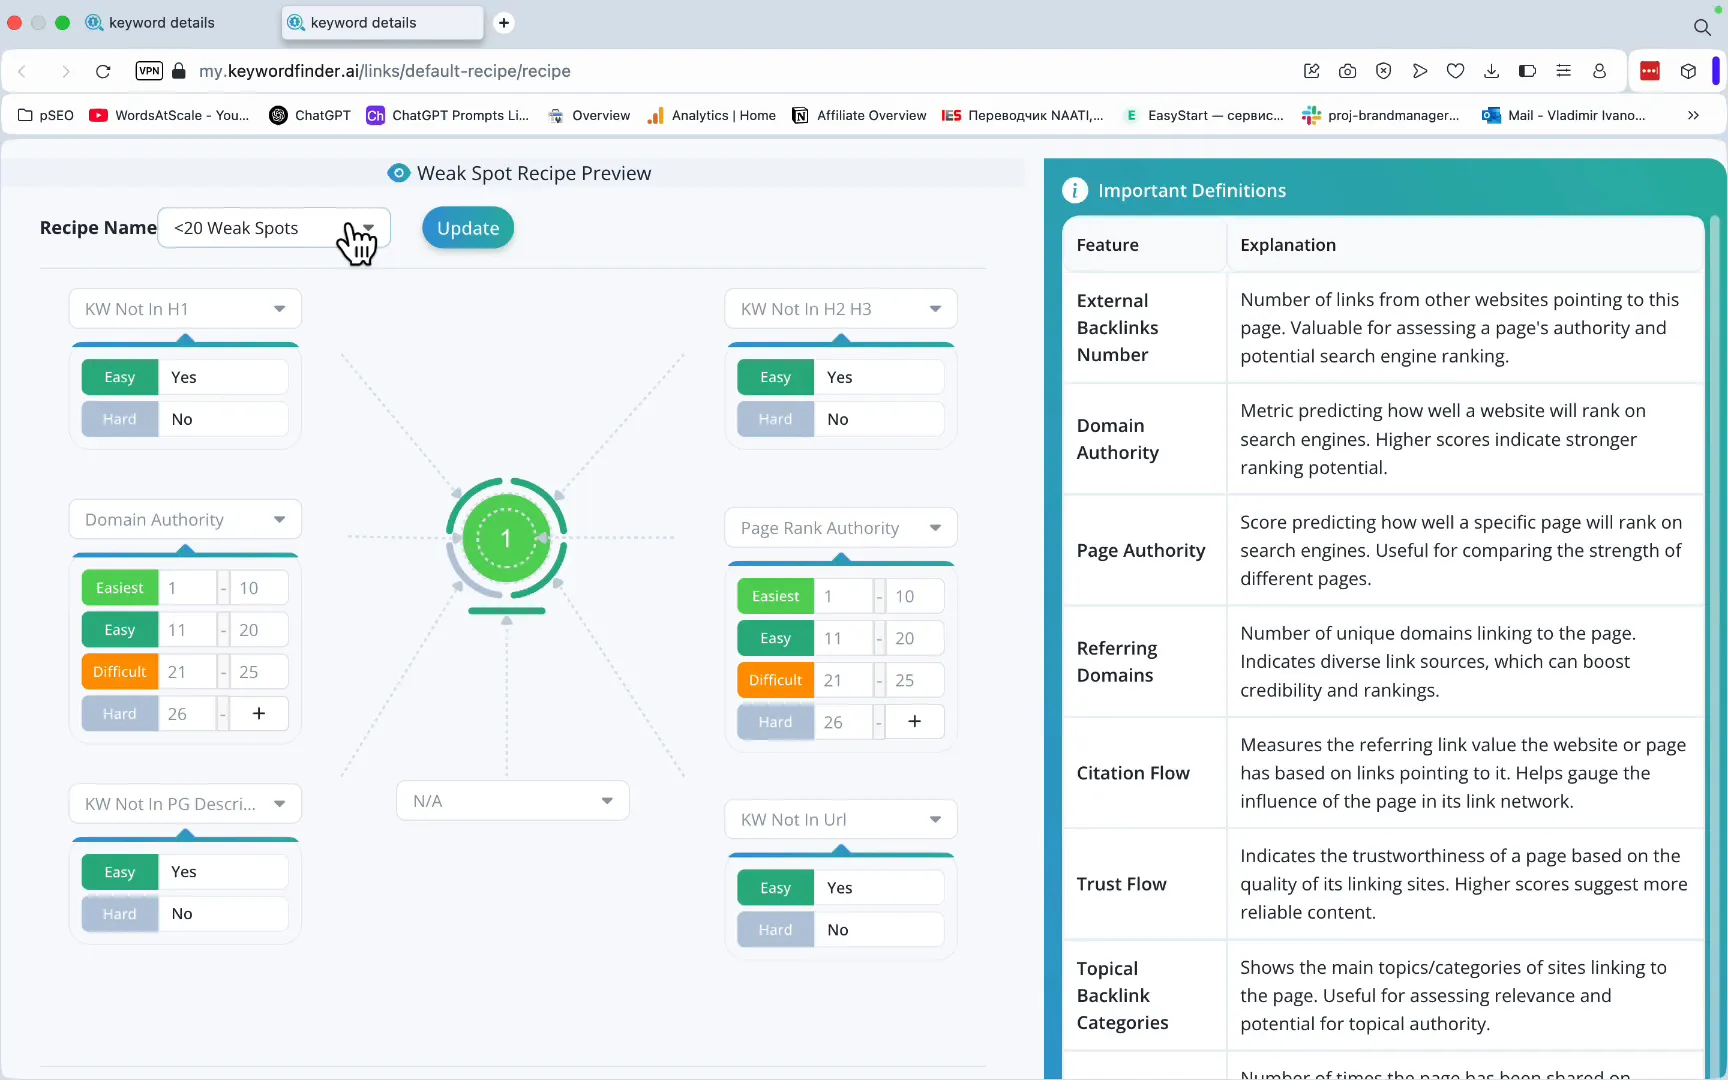Click the VPN badge in address bar

(x=149, y=71)
